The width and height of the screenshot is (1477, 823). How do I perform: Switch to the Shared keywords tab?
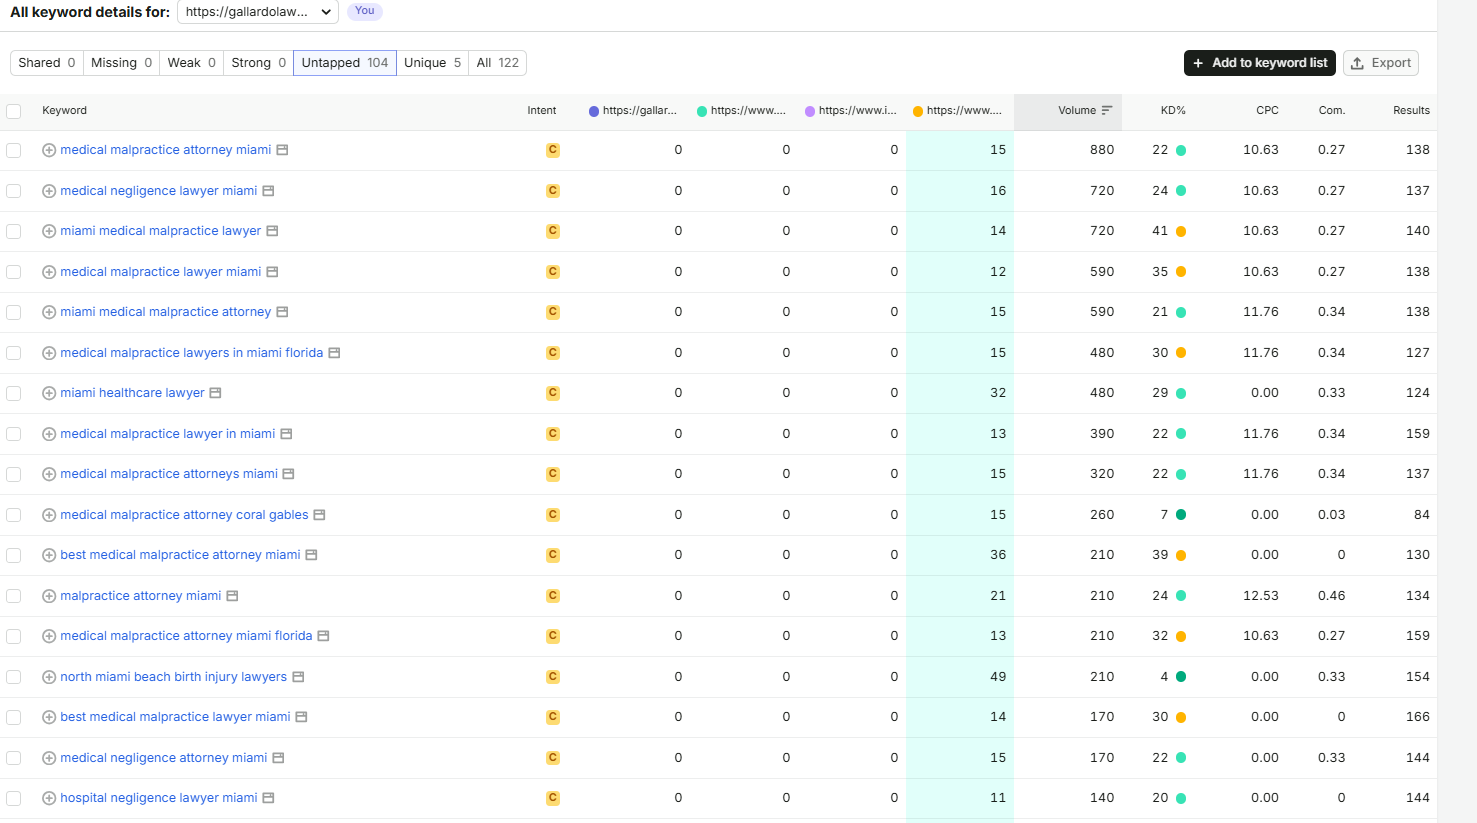click(x=47, y=63)
